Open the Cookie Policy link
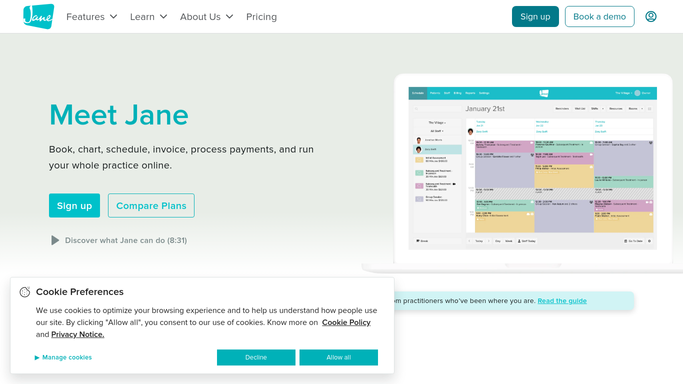This screenshot has width=683, height=384. click(x=346, y=323)
